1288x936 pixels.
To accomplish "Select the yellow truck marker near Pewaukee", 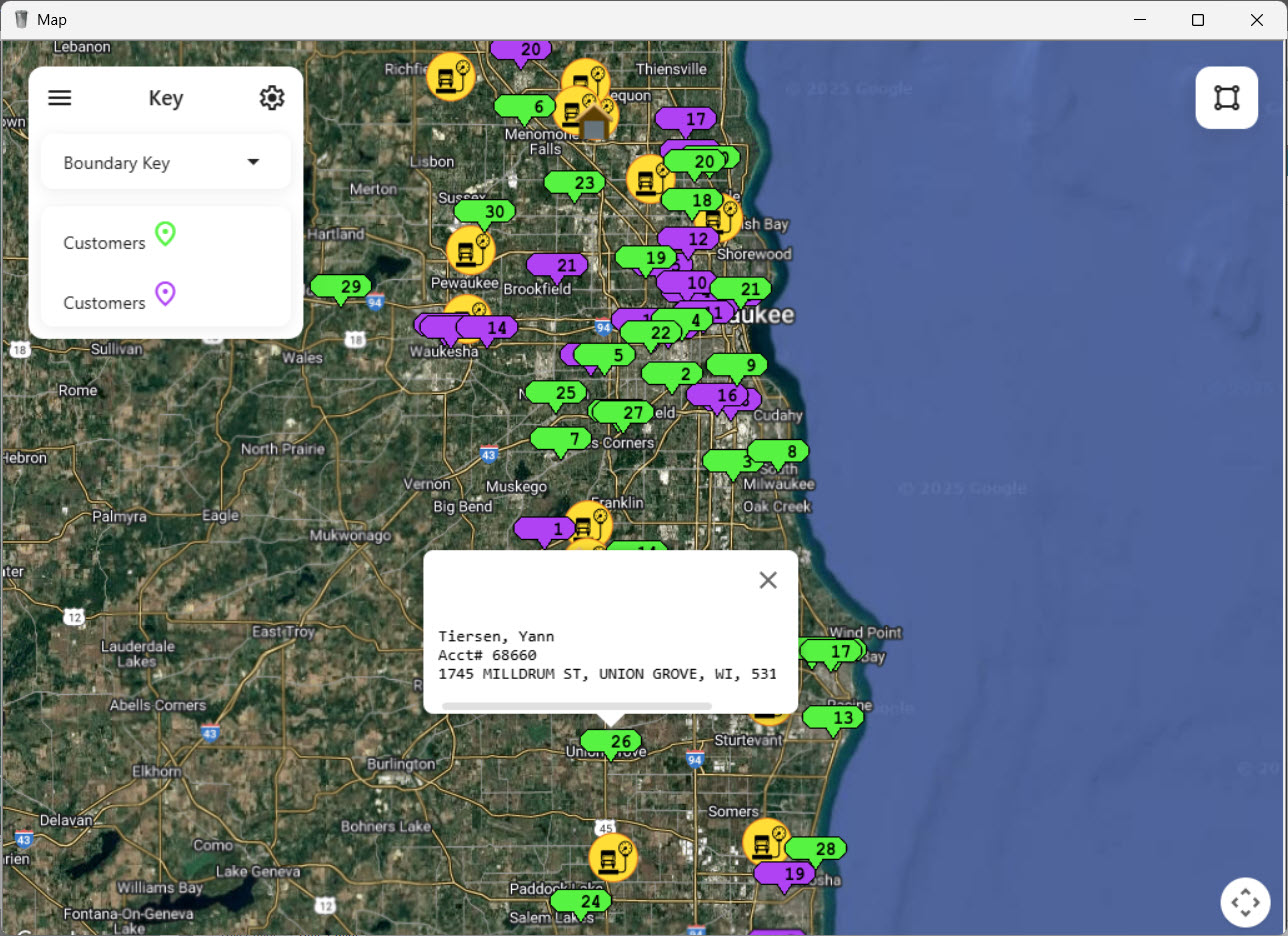I will pyautogui.click(x=470, y=249).
